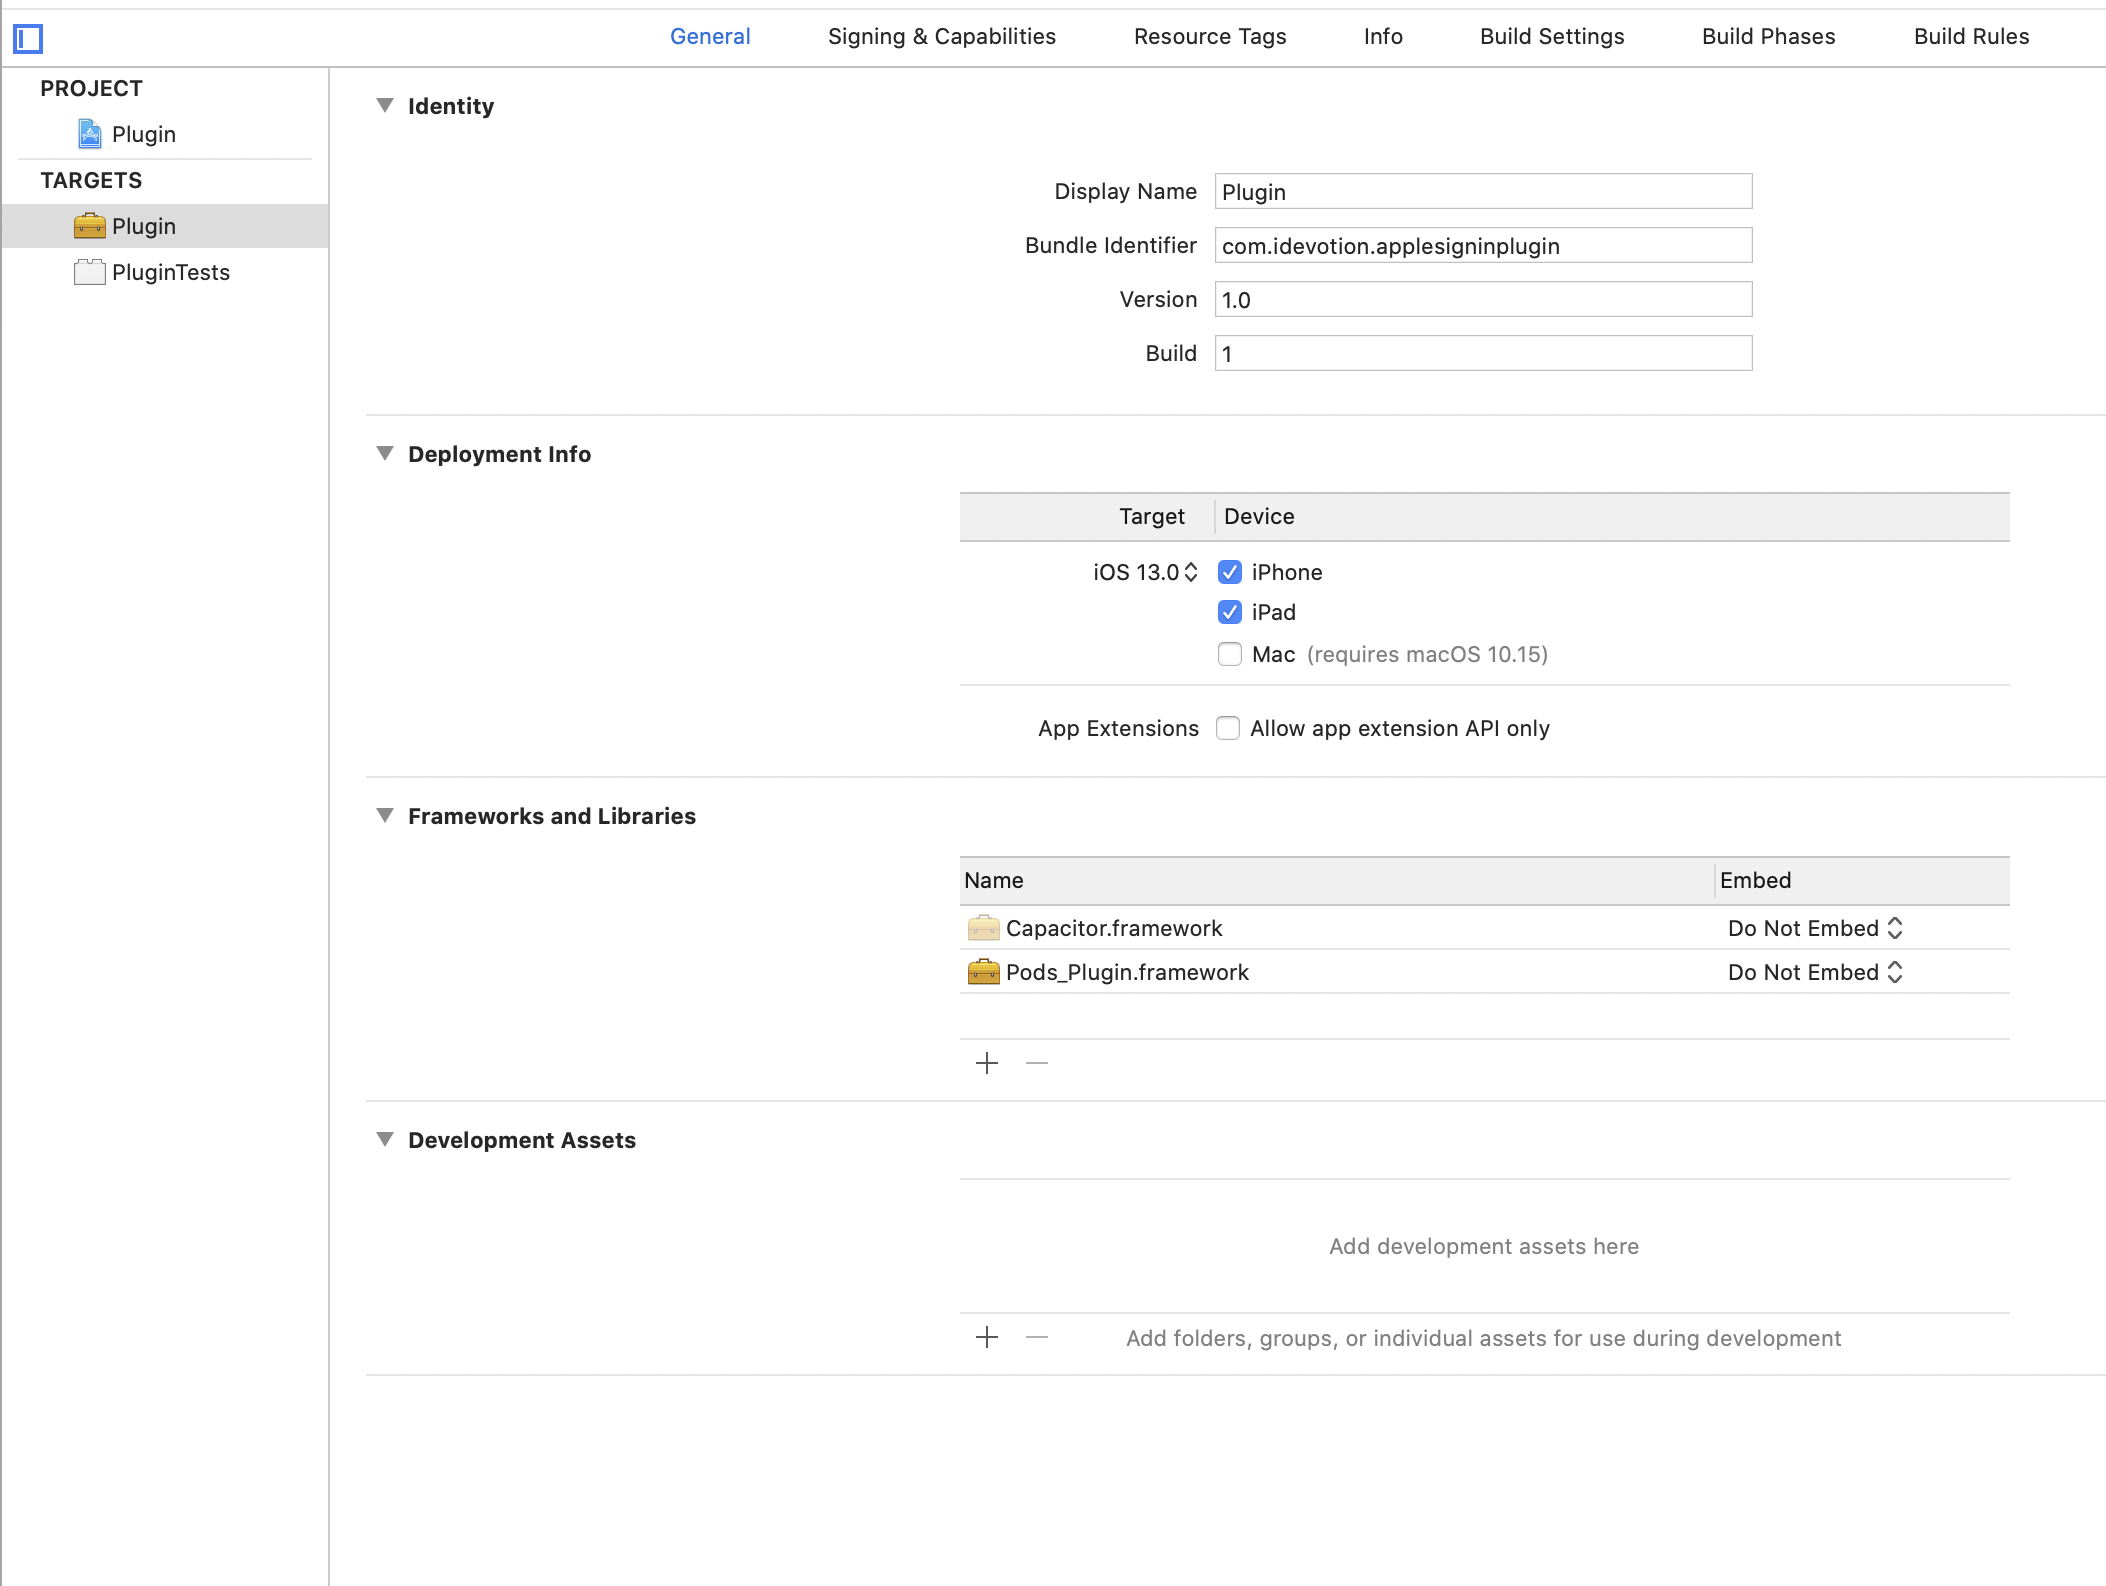Click the Capacitor.framework toolbox icon

pyautogui.click(x=983, y=928)
